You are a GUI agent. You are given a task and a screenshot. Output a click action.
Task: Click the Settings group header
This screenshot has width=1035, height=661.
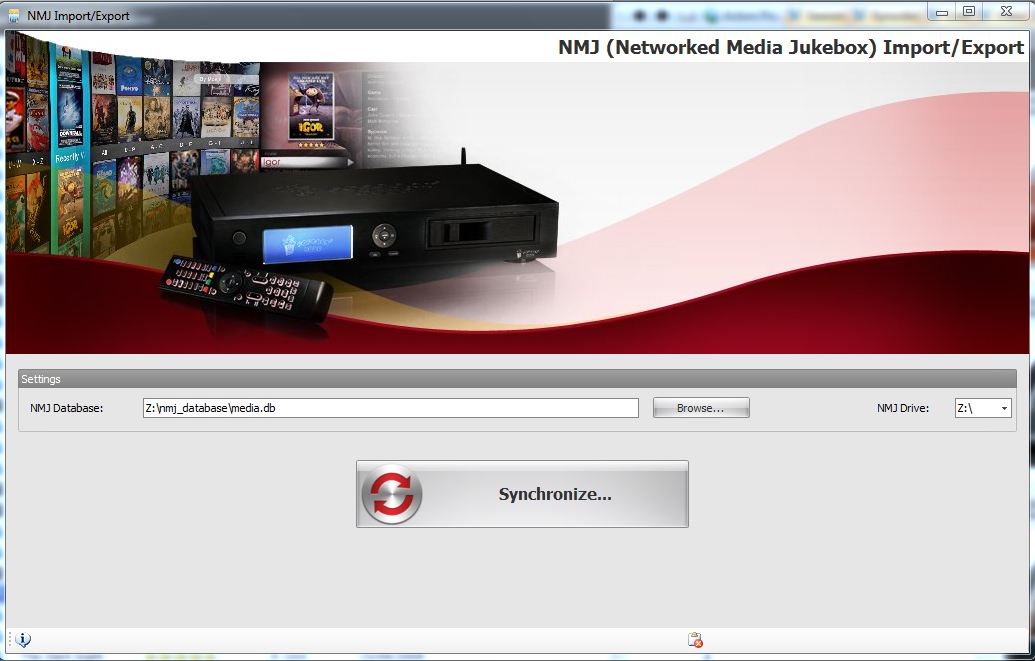tap(518, 379)
